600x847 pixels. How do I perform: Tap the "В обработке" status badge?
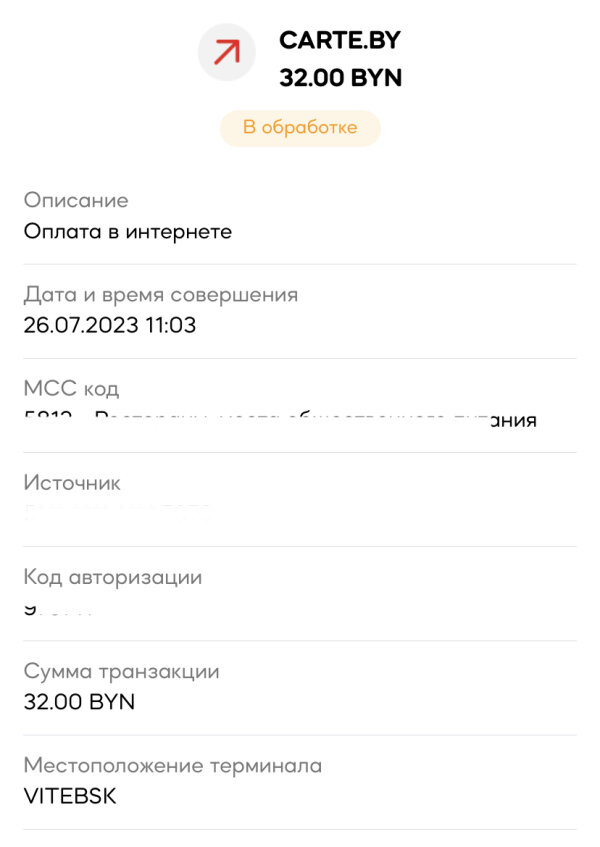point(300,128)
